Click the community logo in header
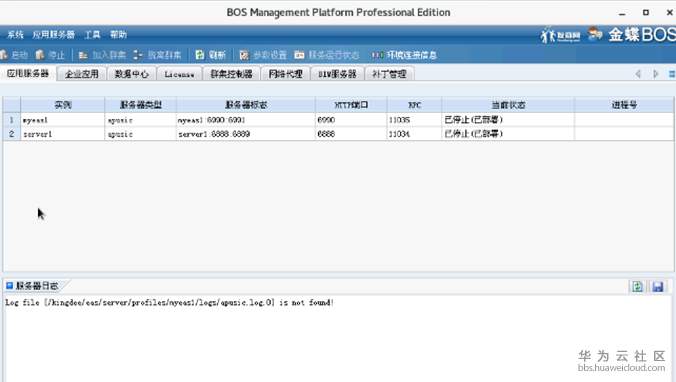The height and width of the screenshot is (382, 676). 560,35
